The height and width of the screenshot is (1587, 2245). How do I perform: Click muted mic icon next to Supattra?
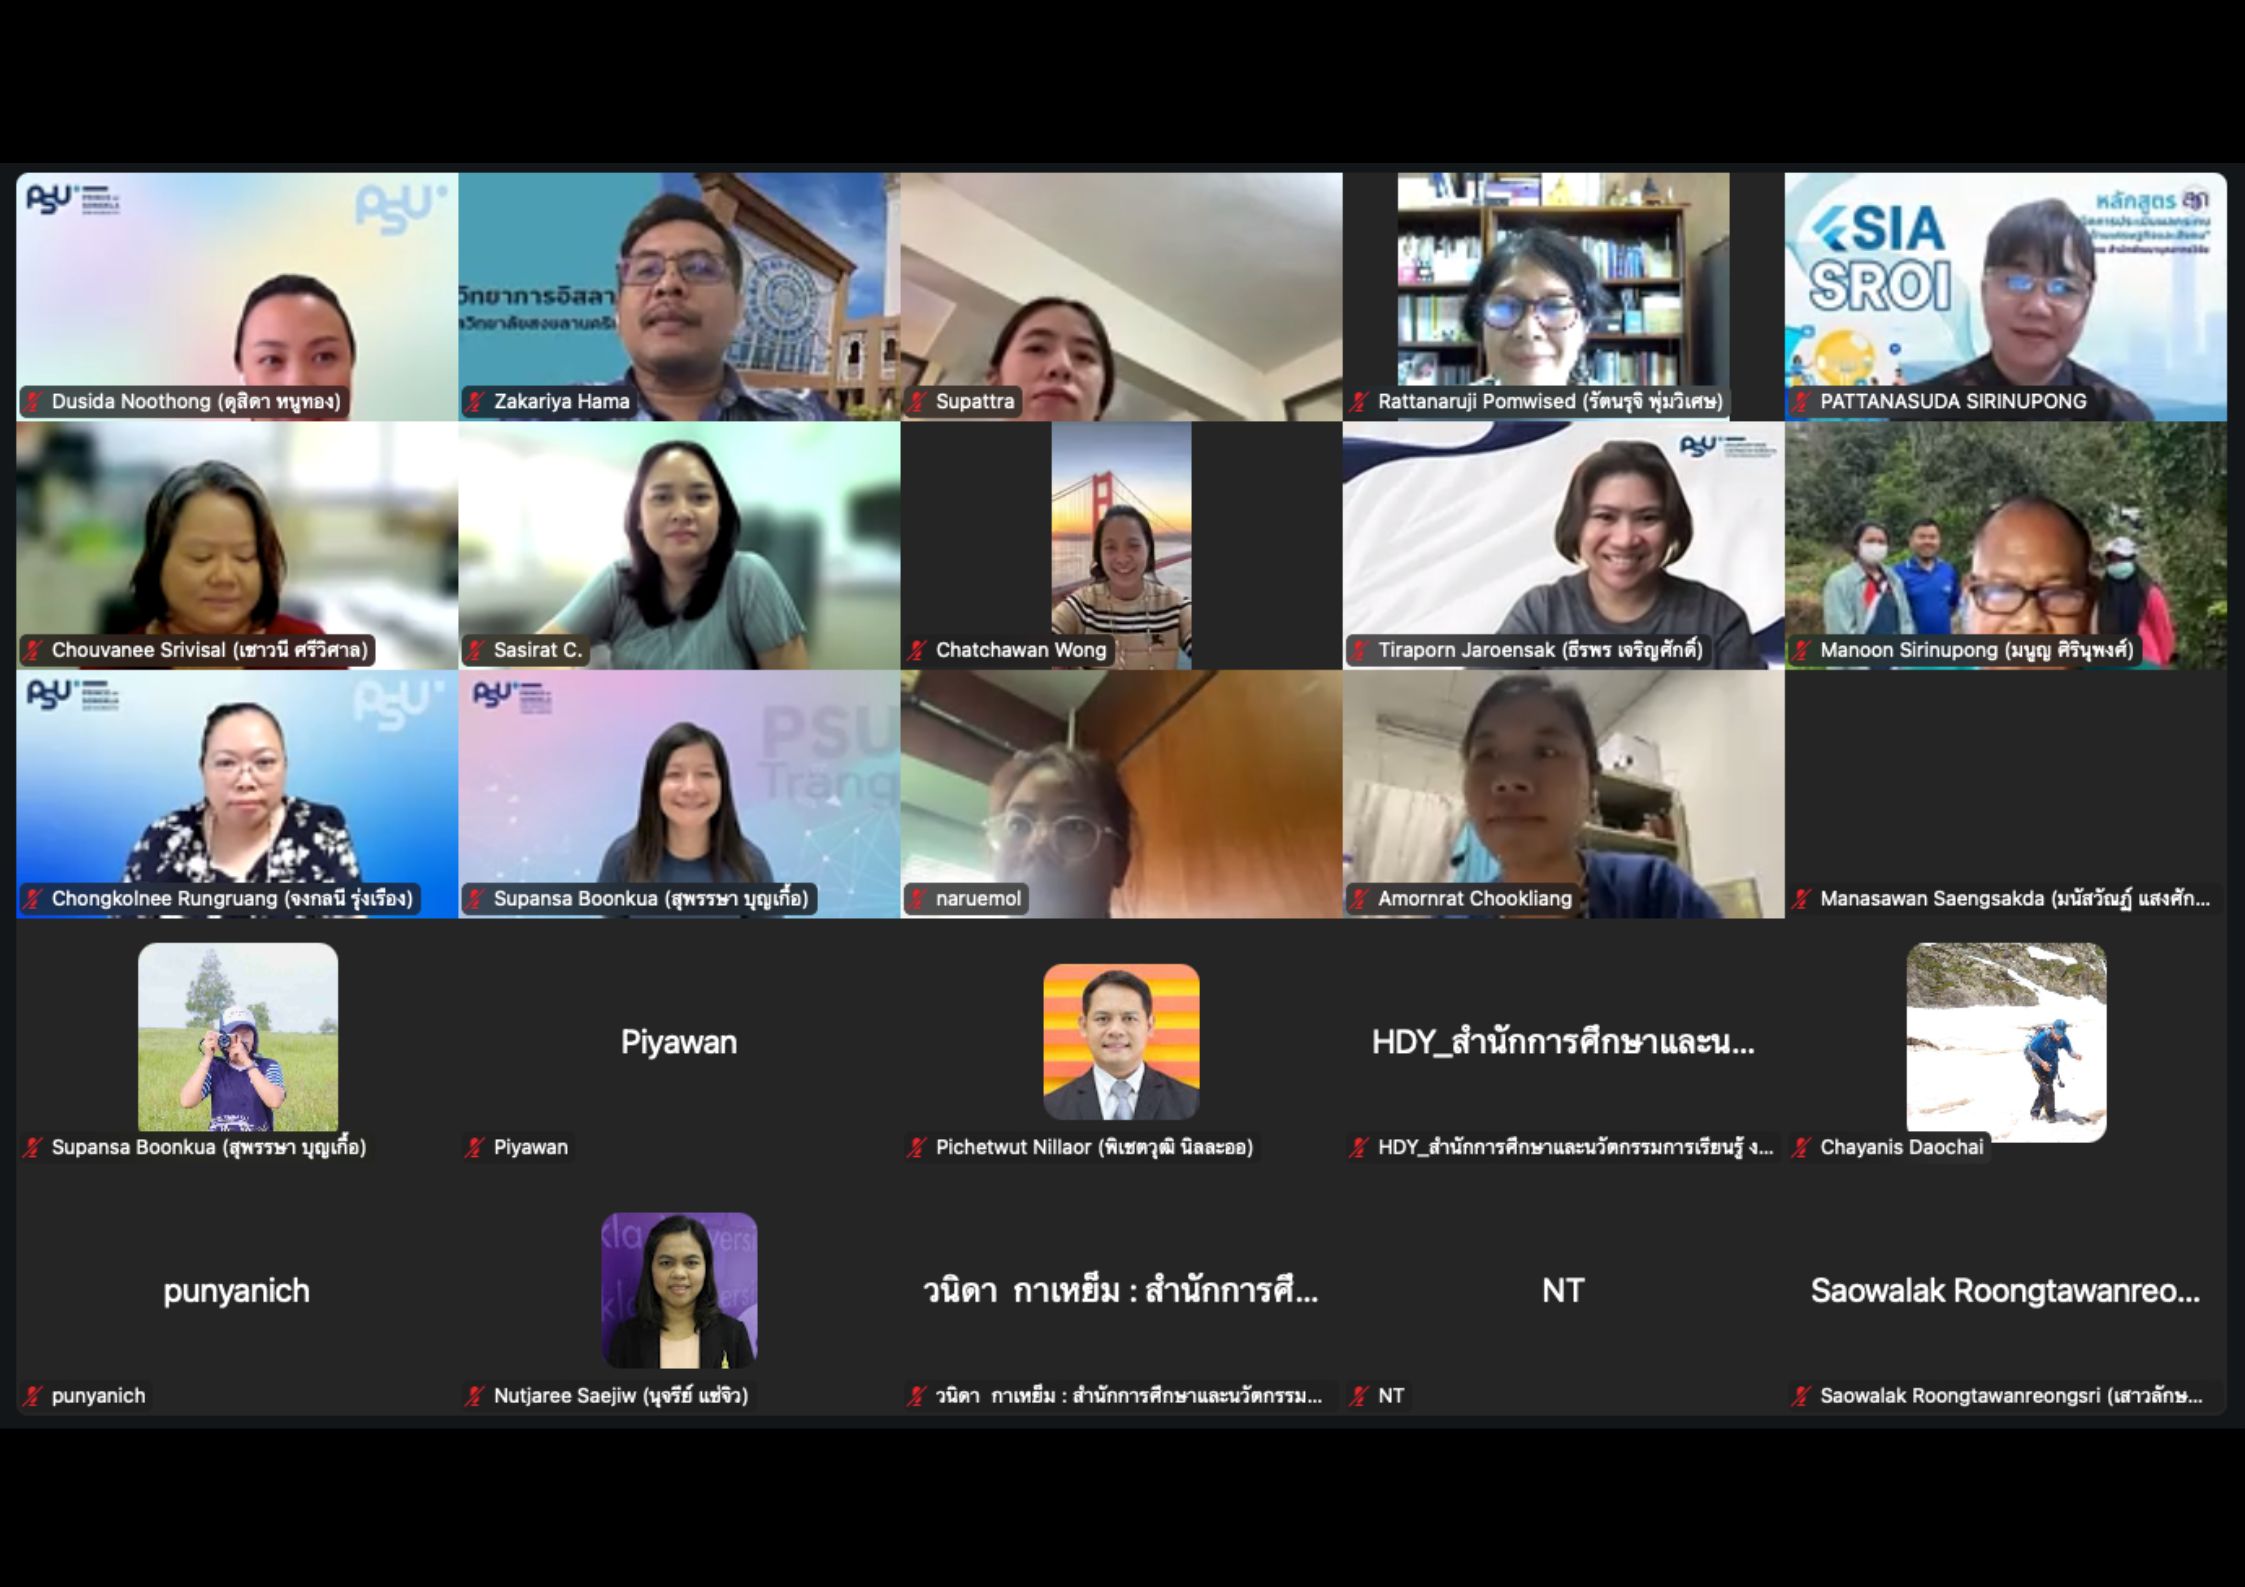pos(918,402)
